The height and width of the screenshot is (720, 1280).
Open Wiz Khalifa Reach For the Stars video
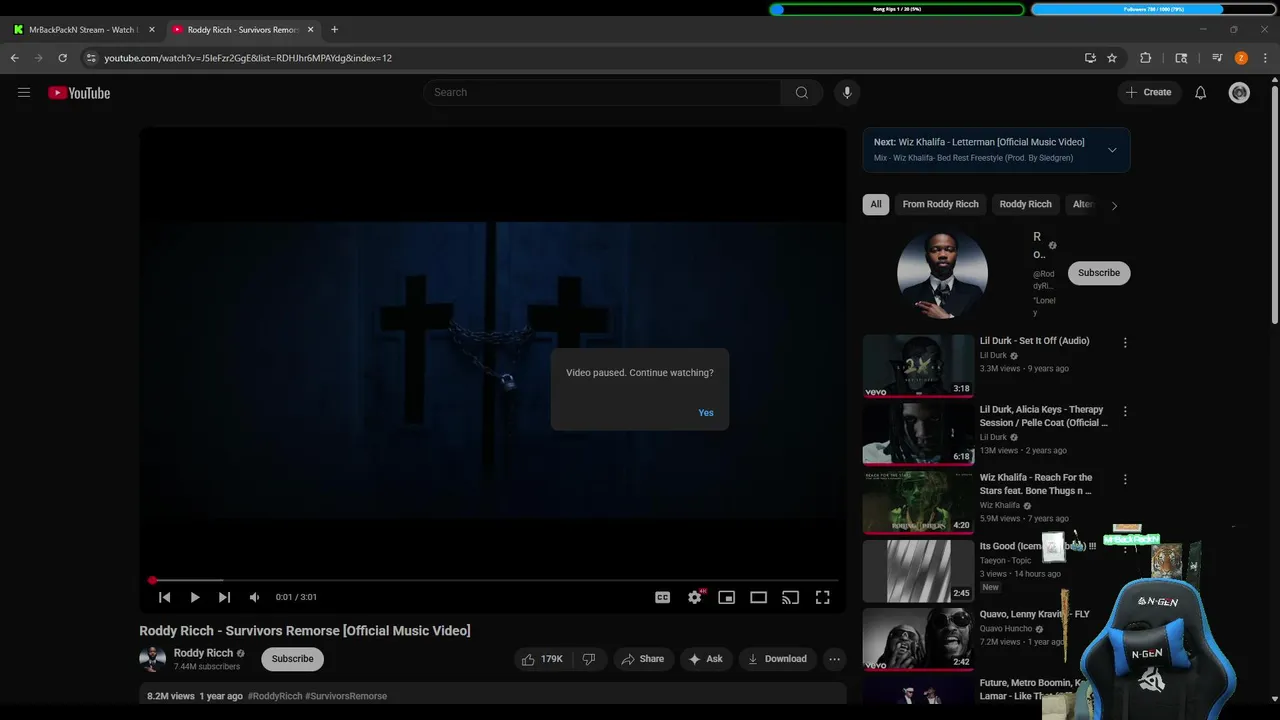point(918,503)
